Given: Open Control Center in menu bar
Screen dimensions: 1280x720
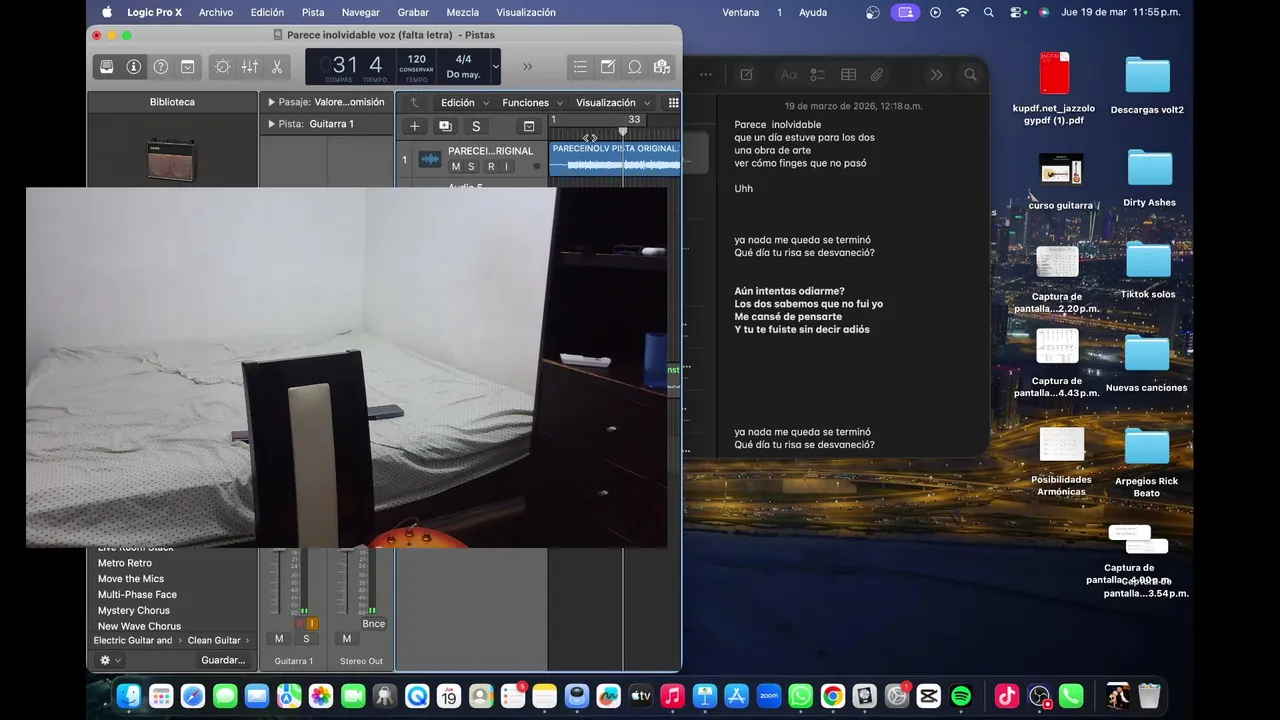Looking at the screenshot, I should click(1016, 12).
